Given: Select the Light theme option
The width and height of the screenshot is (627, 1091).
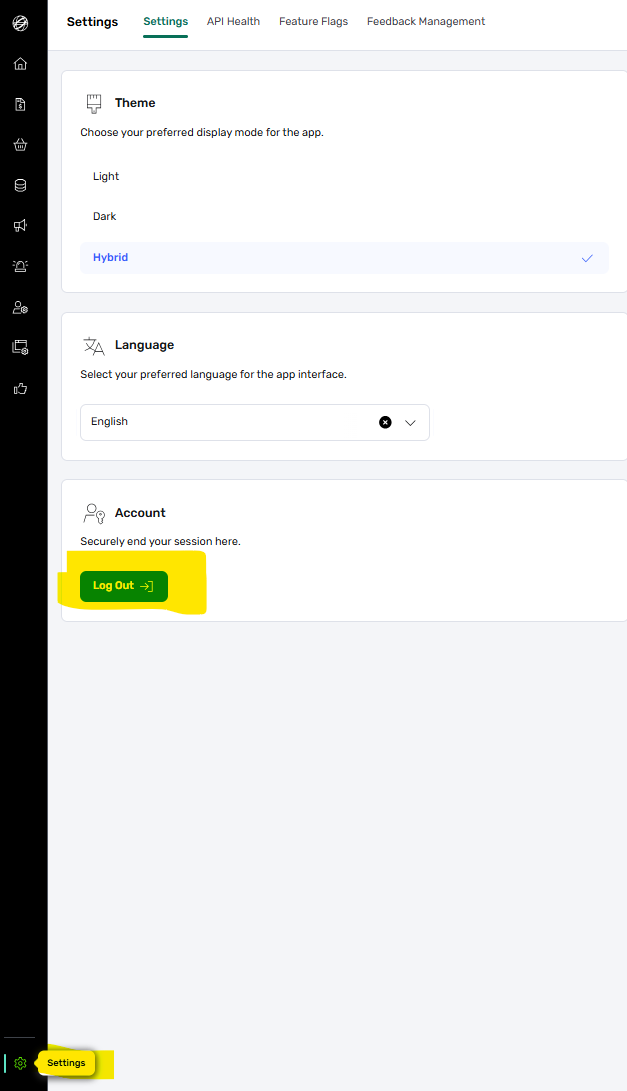Looking at the screenshot, I should [344, 177].
